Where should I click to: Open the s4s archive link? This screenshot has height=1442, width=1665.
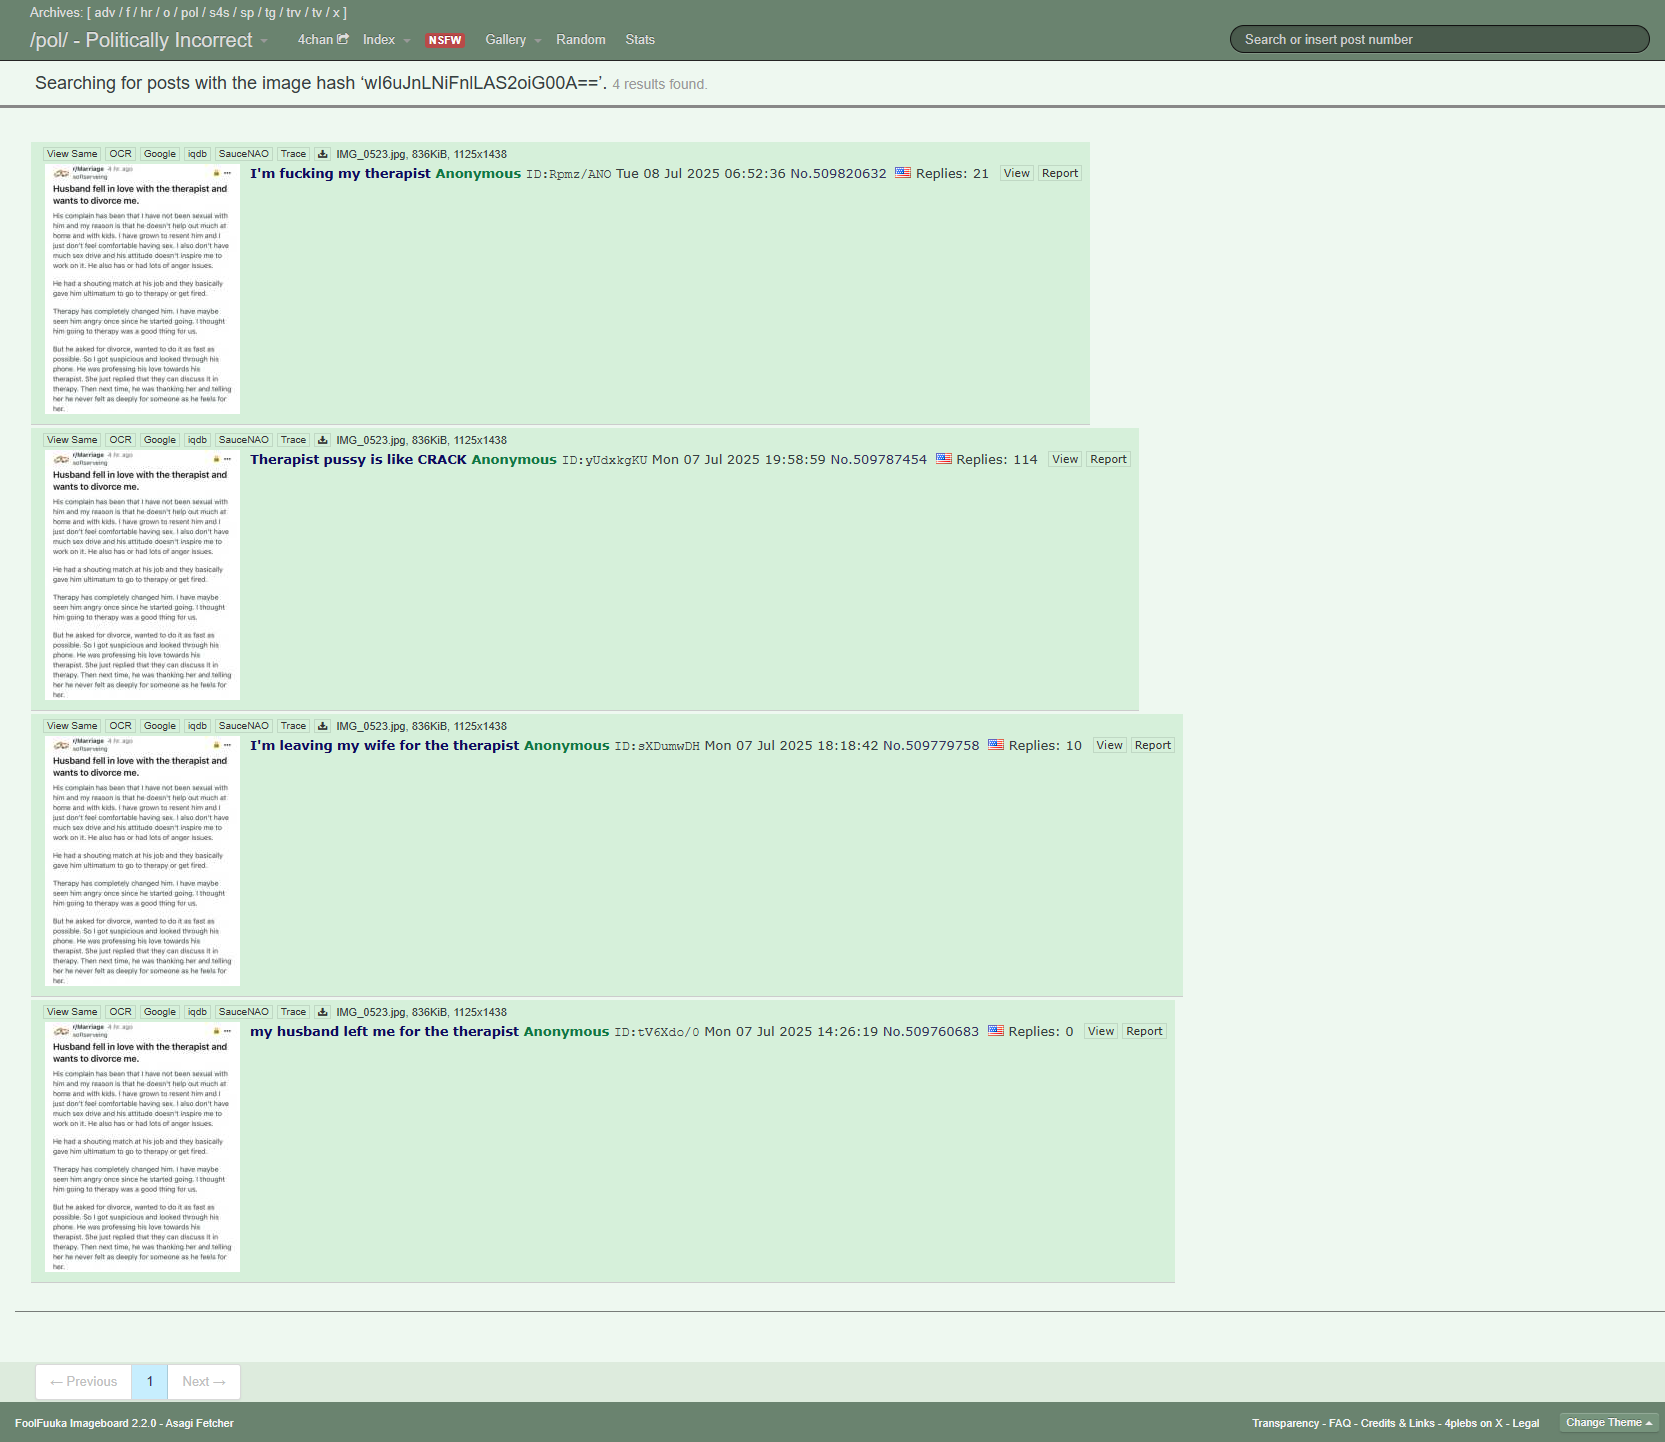point(219,13)
